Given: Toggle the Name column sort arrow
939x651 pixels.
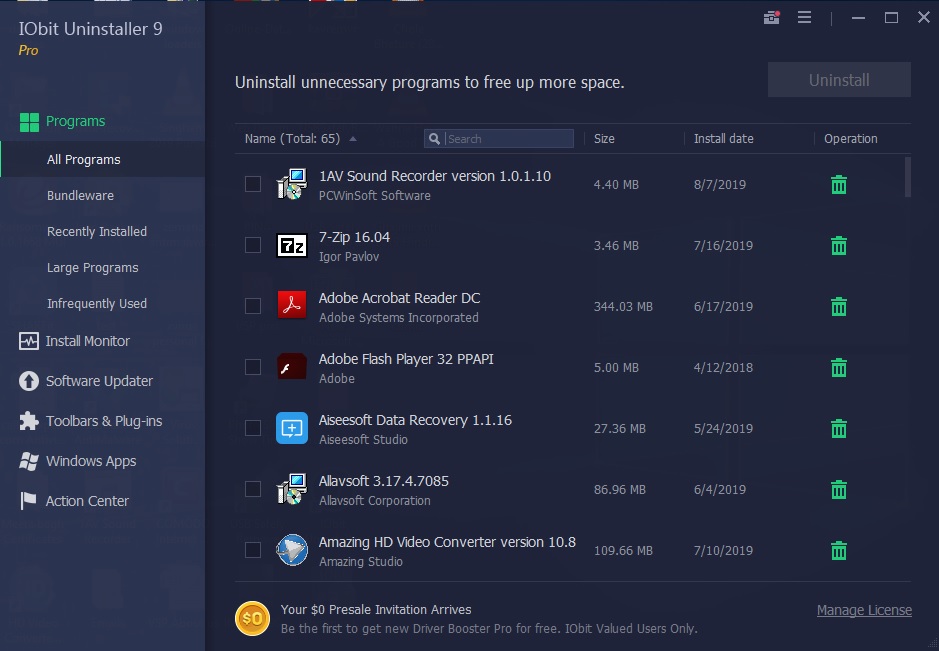Looking at the screenshot, I should tap(353, 139).
